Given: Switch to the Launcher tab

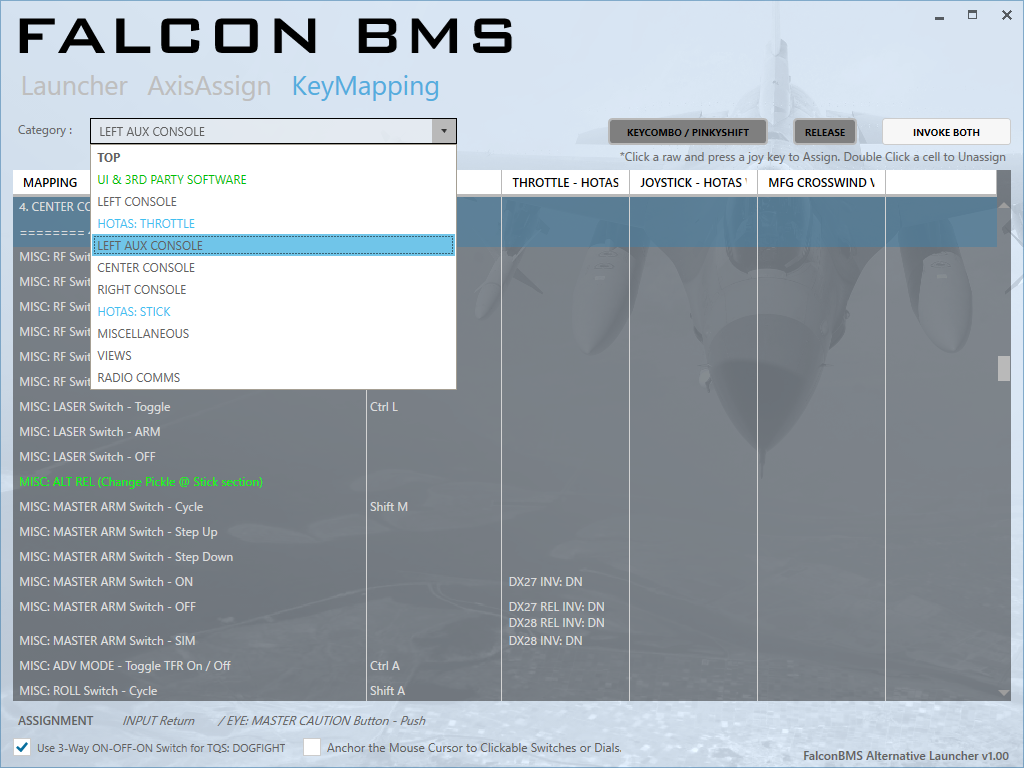Looking at the screenshot, I should pos(74,86).
